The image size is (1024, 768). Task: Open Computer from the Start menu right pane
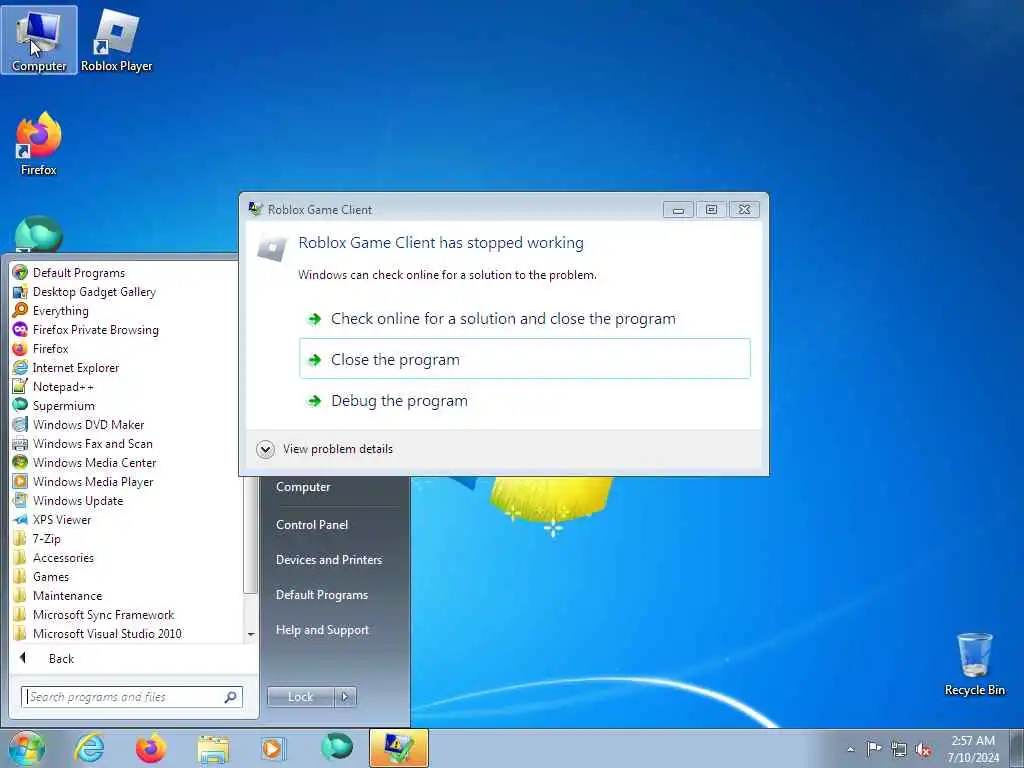pyautogui.click(x=303, y=487)
